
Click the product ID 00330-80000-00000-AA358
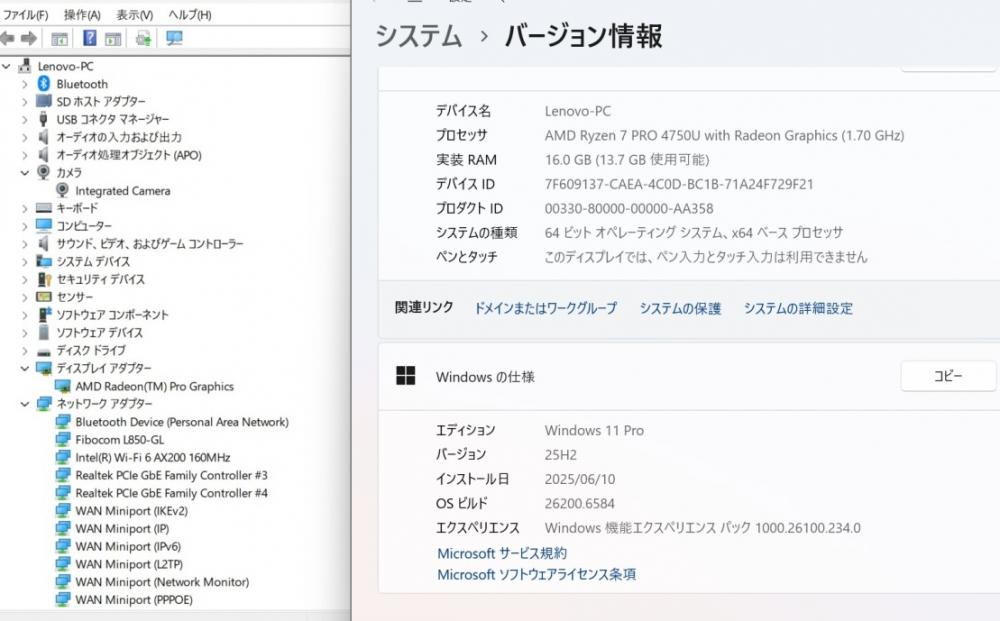(629, 209)
